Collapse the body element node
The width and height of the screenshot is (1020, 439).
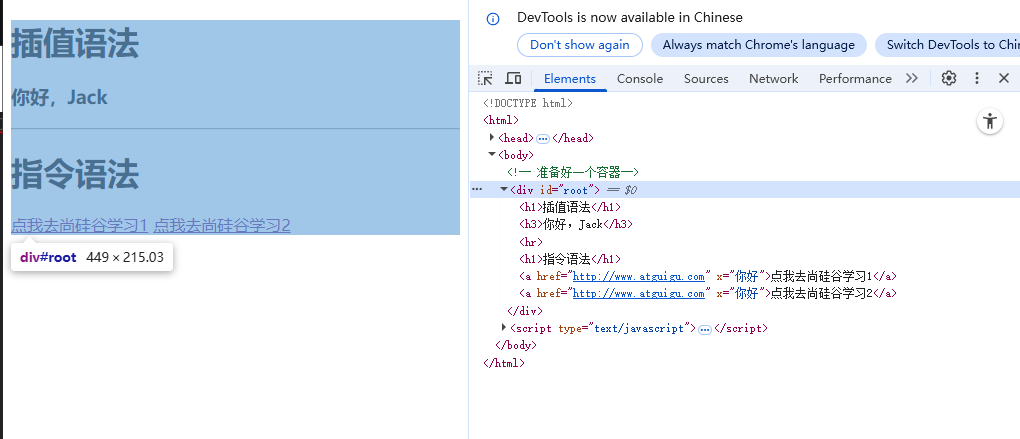[492, 155]
